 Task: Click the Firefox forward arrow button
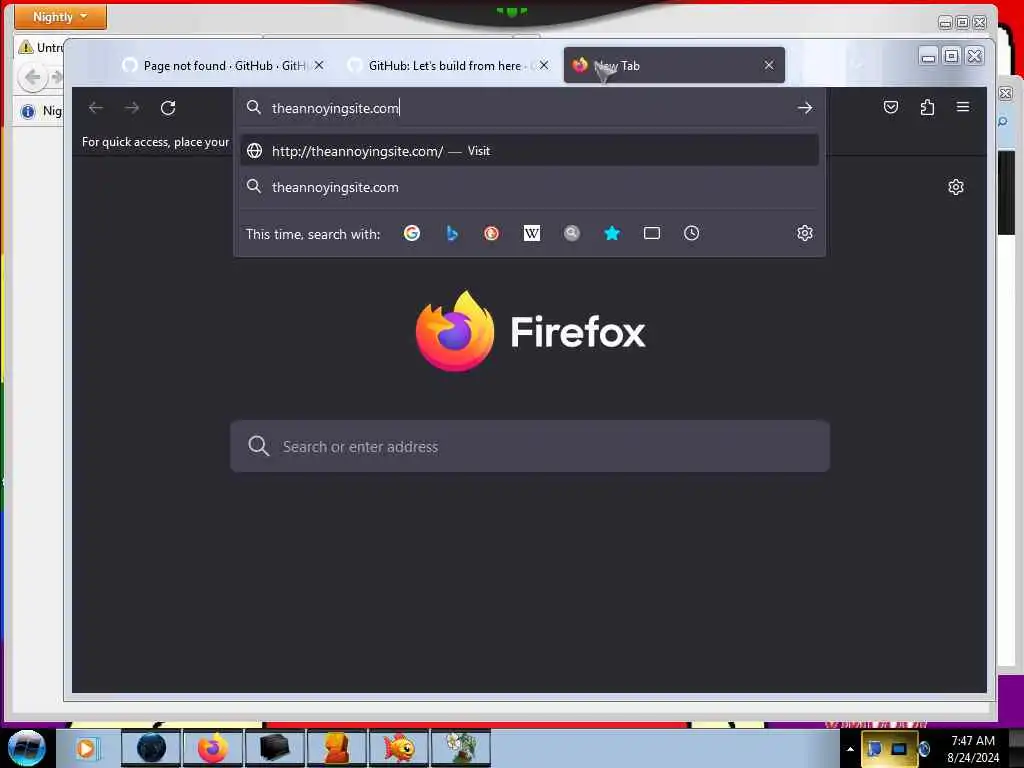[x=132, y=108]
